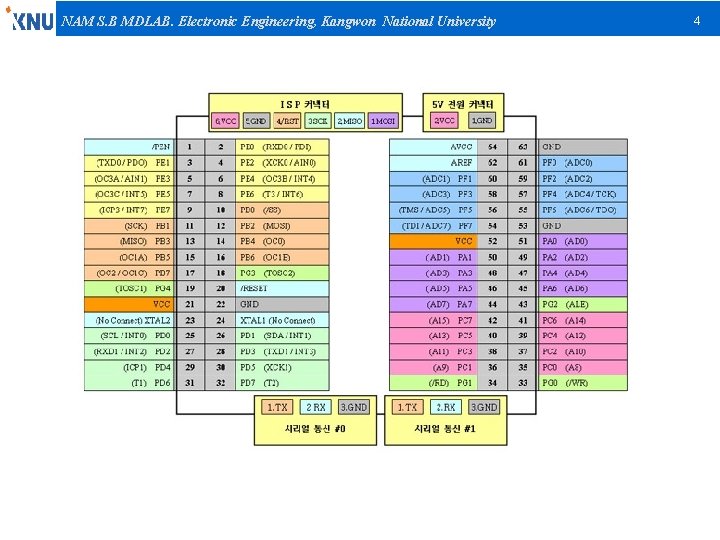
Task: Select the "PG2 (ALE)" cell
Action: (583, 304)
